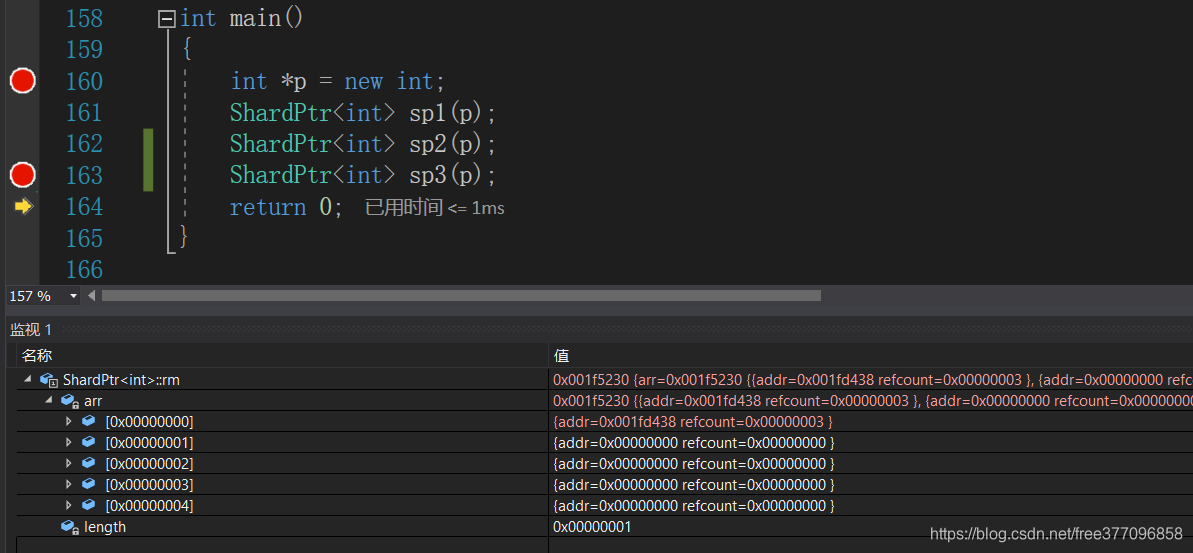Click the ShardPtr<int>::rm class icon
The width and height of the screenshot is (1193, 553).
click(49, 380)
